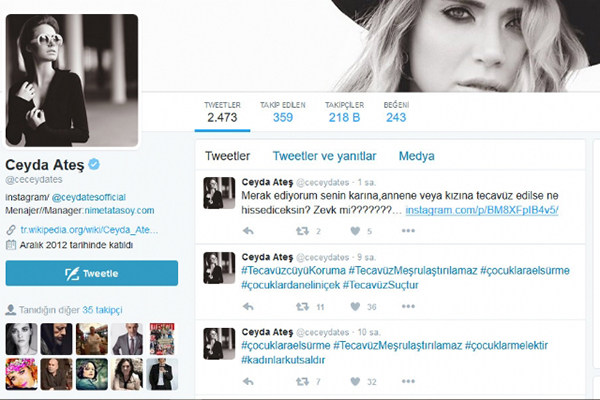Open the large profile photo
The width and height of the screenshot is (600, 400).
tap(72, 80)
